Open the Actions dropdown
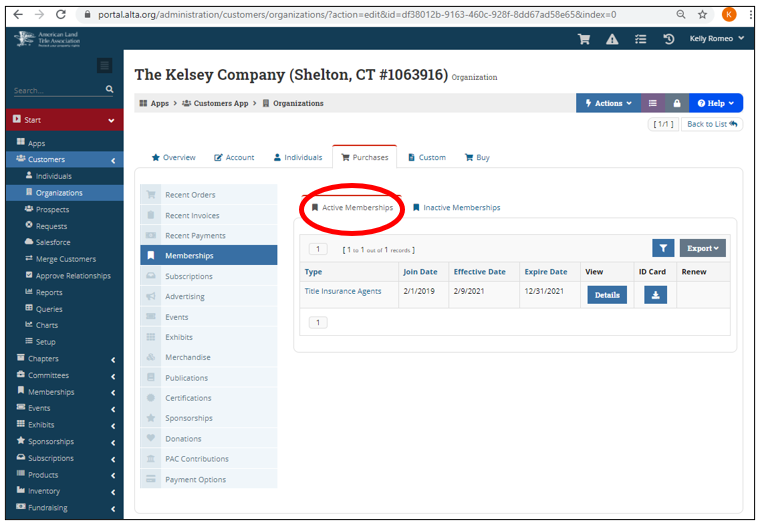This screenshot has width=760, height=526. [x=608, y=103]
